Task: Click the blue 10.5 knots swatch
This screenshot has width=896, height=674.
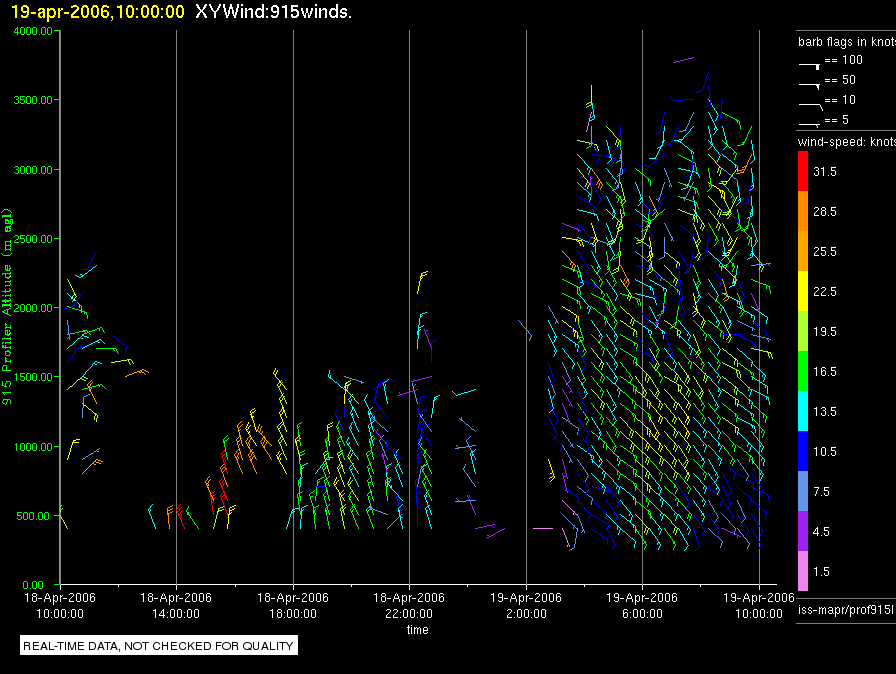Action: (803, 451)
